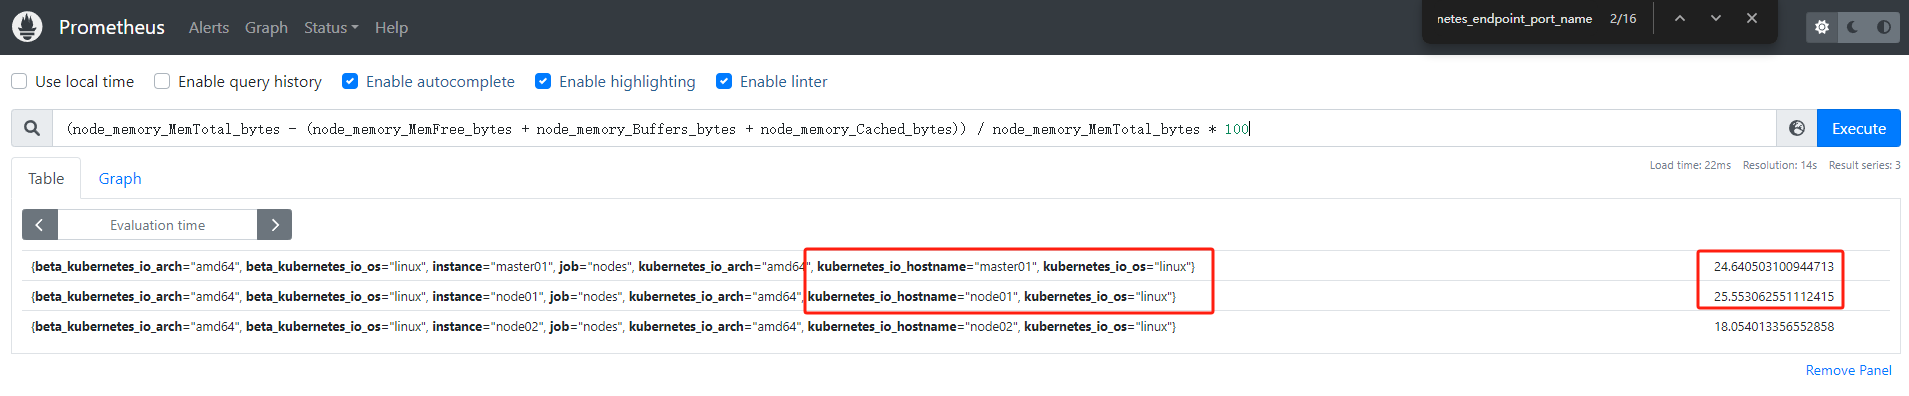Disable the Enable linter checkbox
The height and width of the screenshot is (396, 1909).
pos(724,81)
